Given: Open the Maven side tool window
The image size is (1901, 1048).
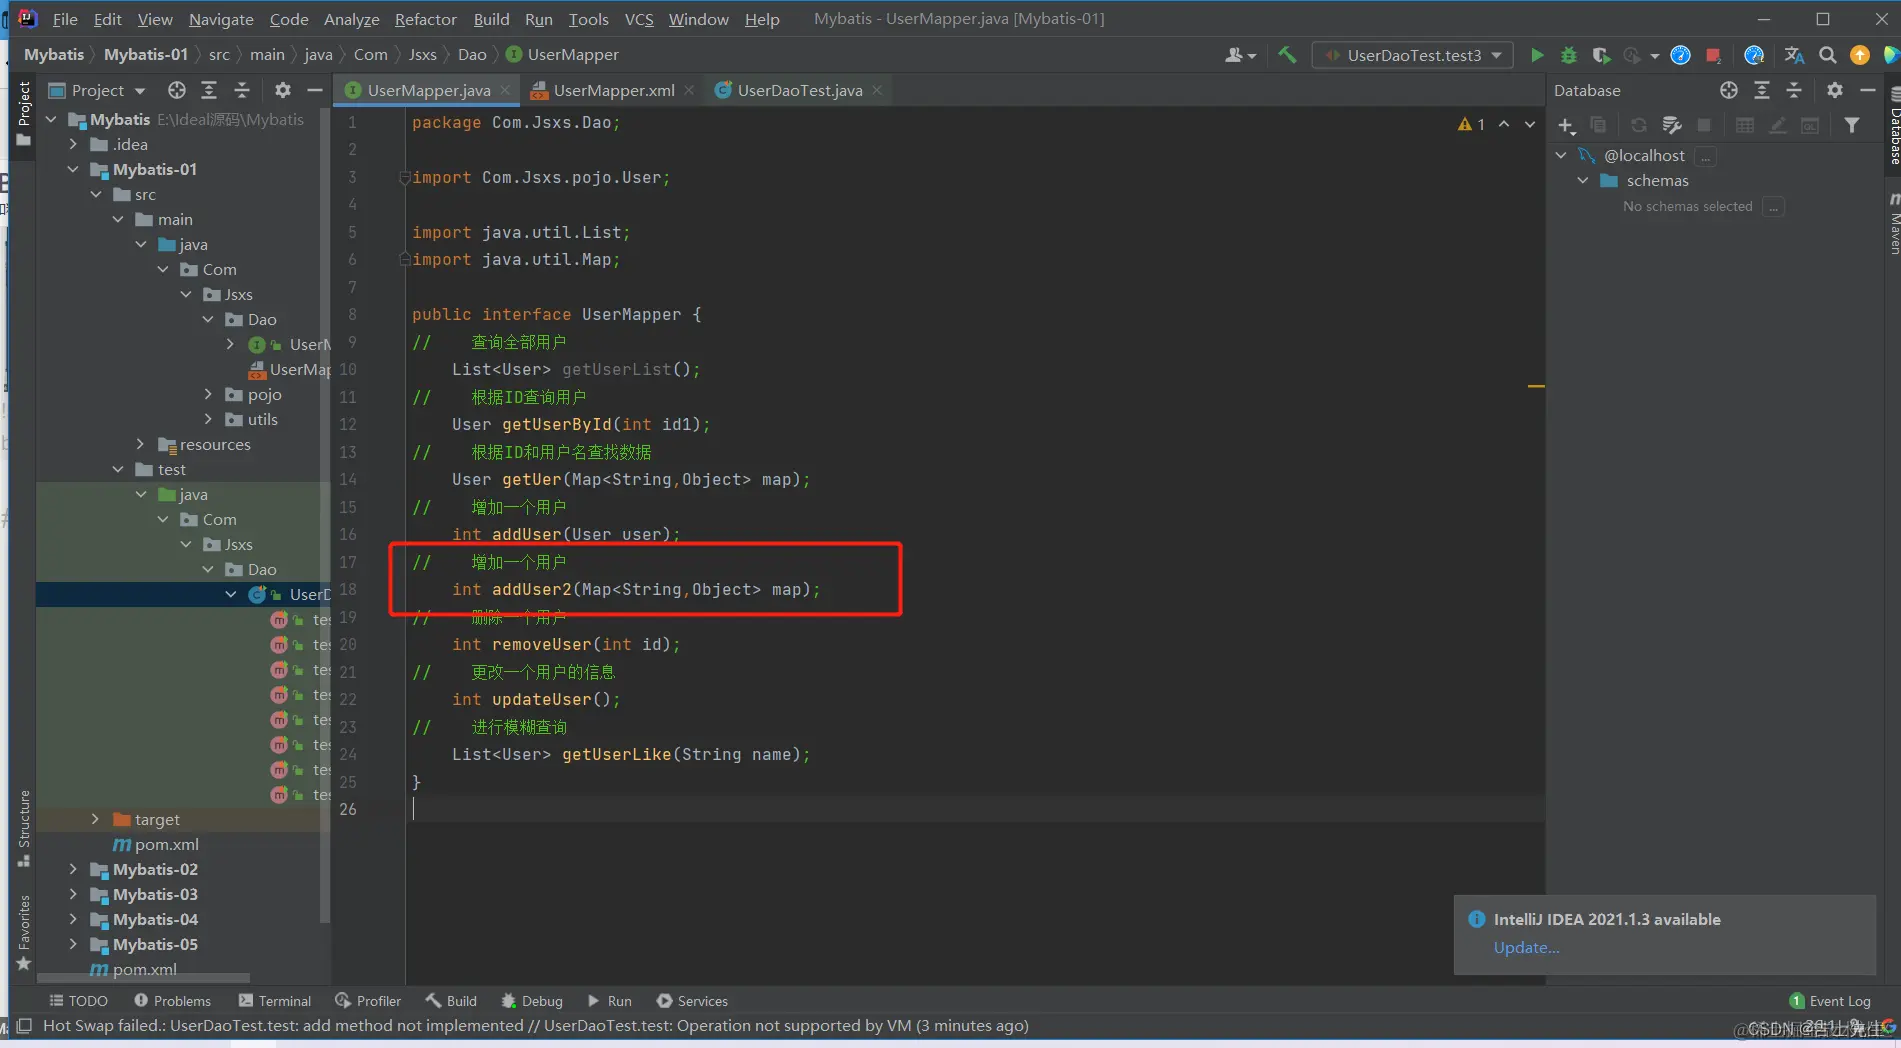Looking at the screenshot, I should pos(1893,225).
